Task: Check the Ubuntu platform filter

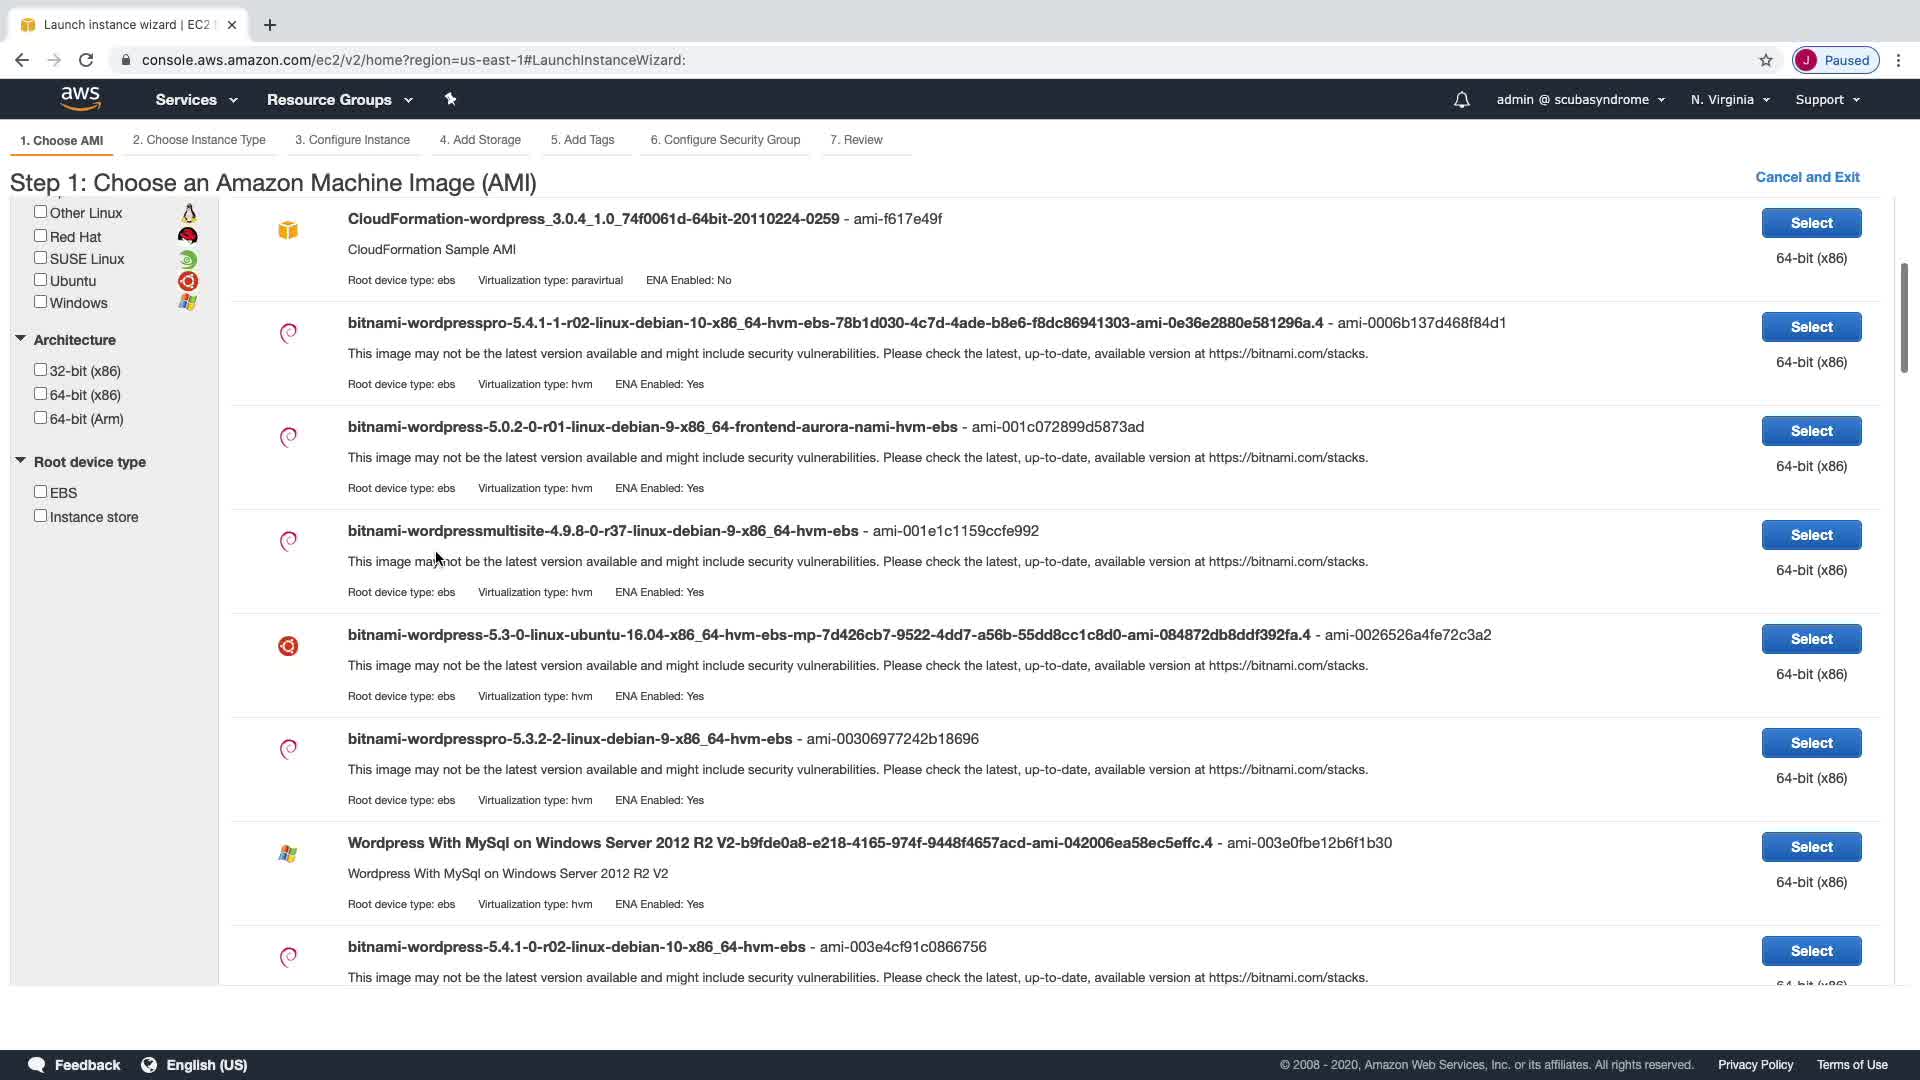Action: click(x=41, y=280)
